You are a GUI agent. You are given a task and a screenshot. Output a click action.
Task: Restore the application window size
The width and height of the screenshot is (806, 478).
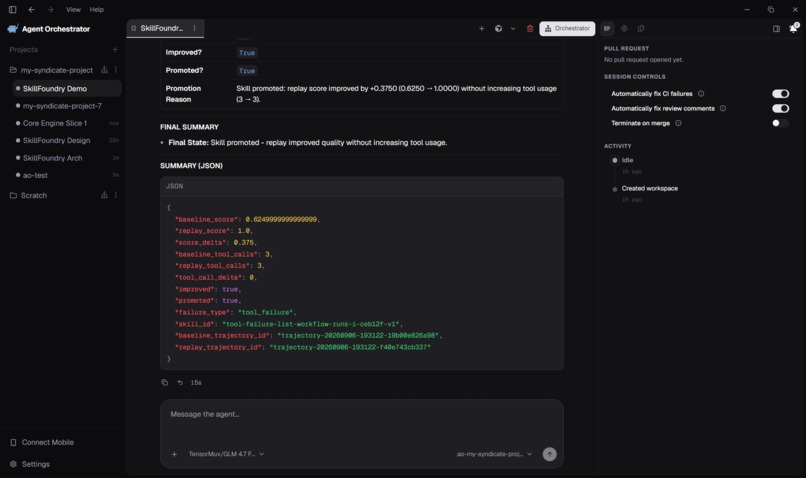[x=771, y=9]
